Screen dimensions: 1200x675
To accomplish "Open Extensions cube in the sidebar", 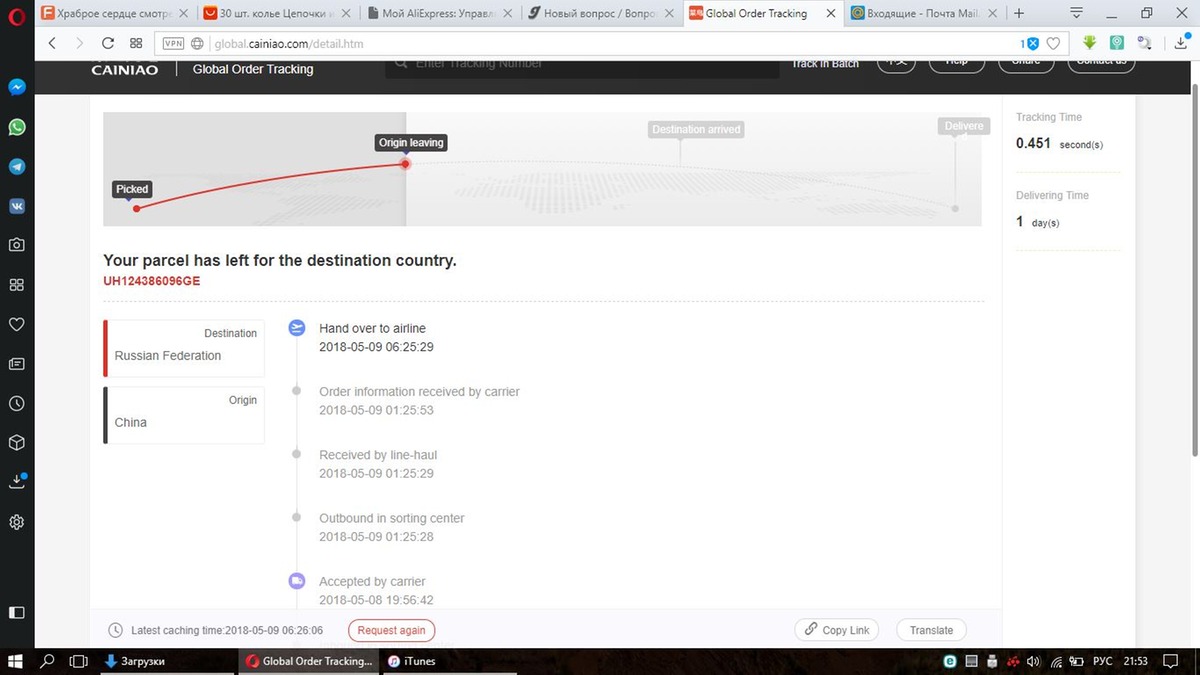I will [17, 442].
